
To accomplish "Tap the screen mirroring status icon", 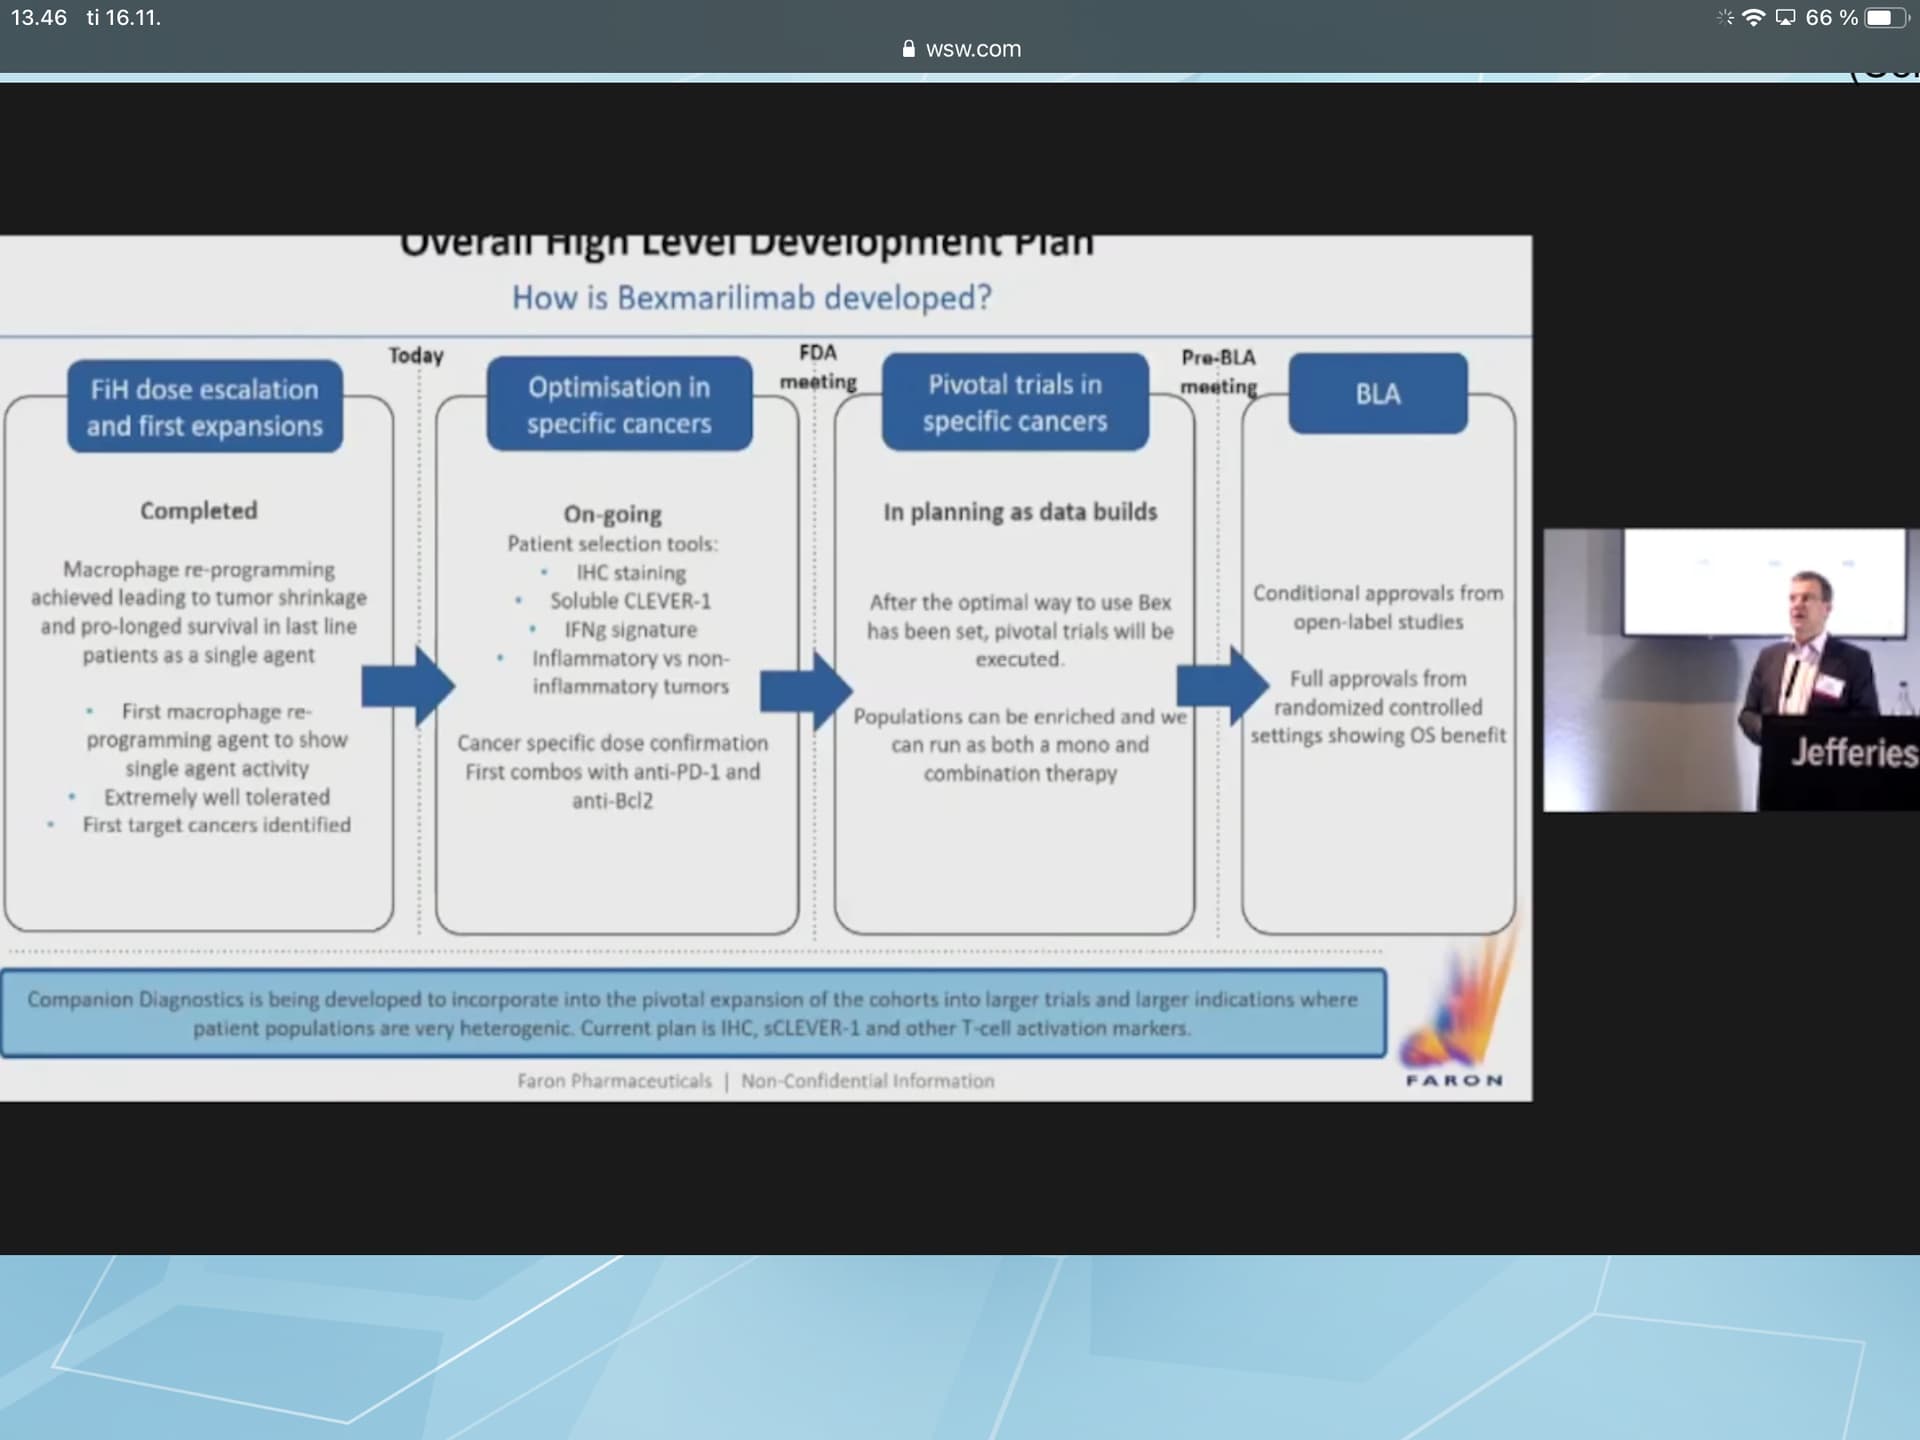I will click(1785, 18).
